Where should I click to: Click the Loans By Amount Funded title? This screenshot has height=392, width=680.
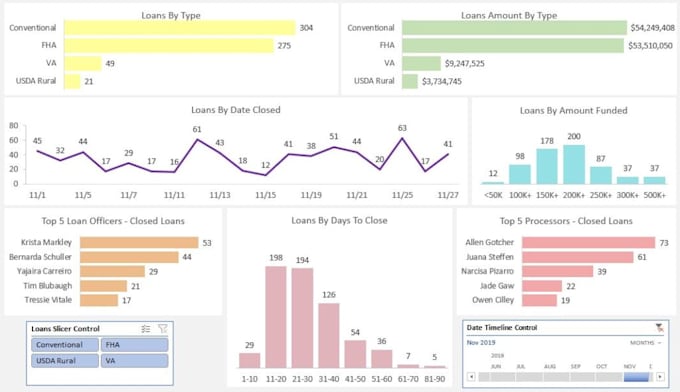574,111
